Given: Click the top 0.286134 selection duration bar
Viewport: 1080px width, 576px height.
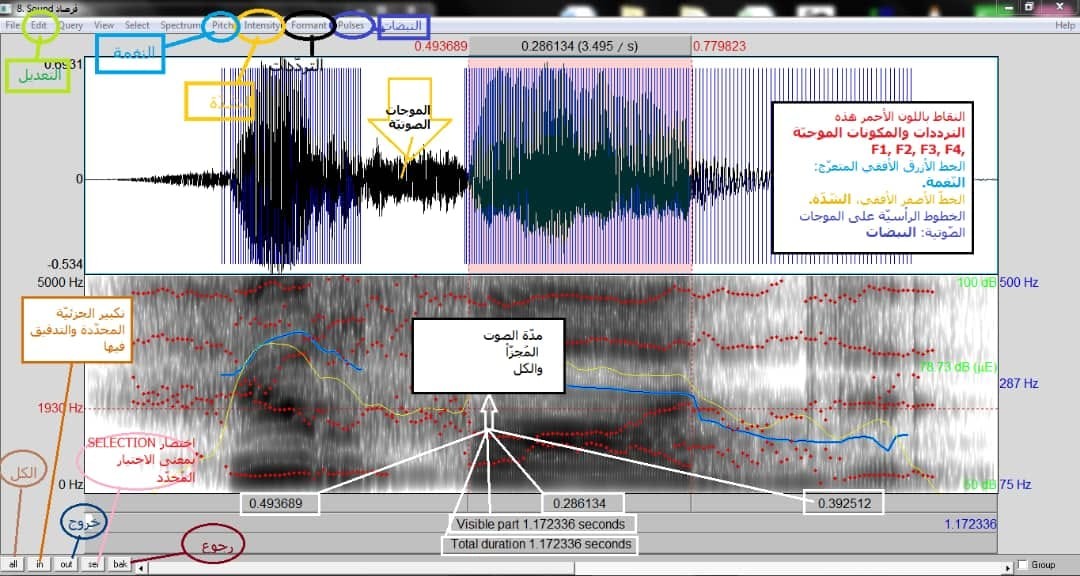Looking at the screenshot, I should tap(579, 46).
